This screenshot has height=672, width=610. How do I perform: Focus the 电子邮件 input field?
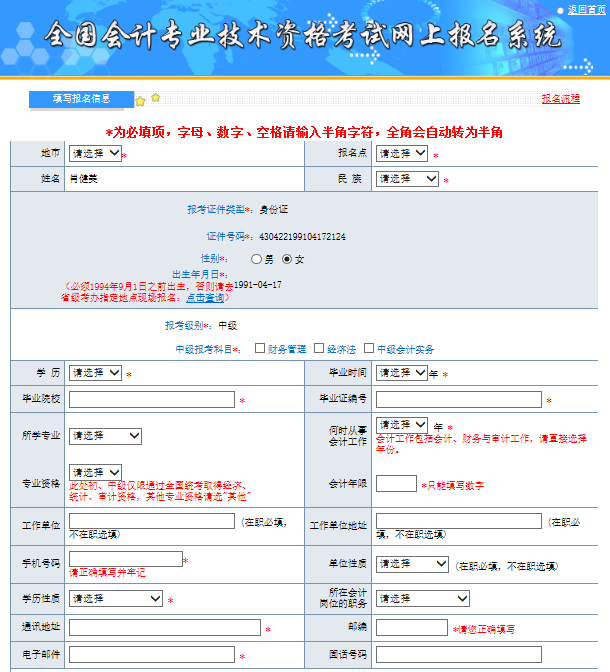pyautogui.click(x=152, y=654)
